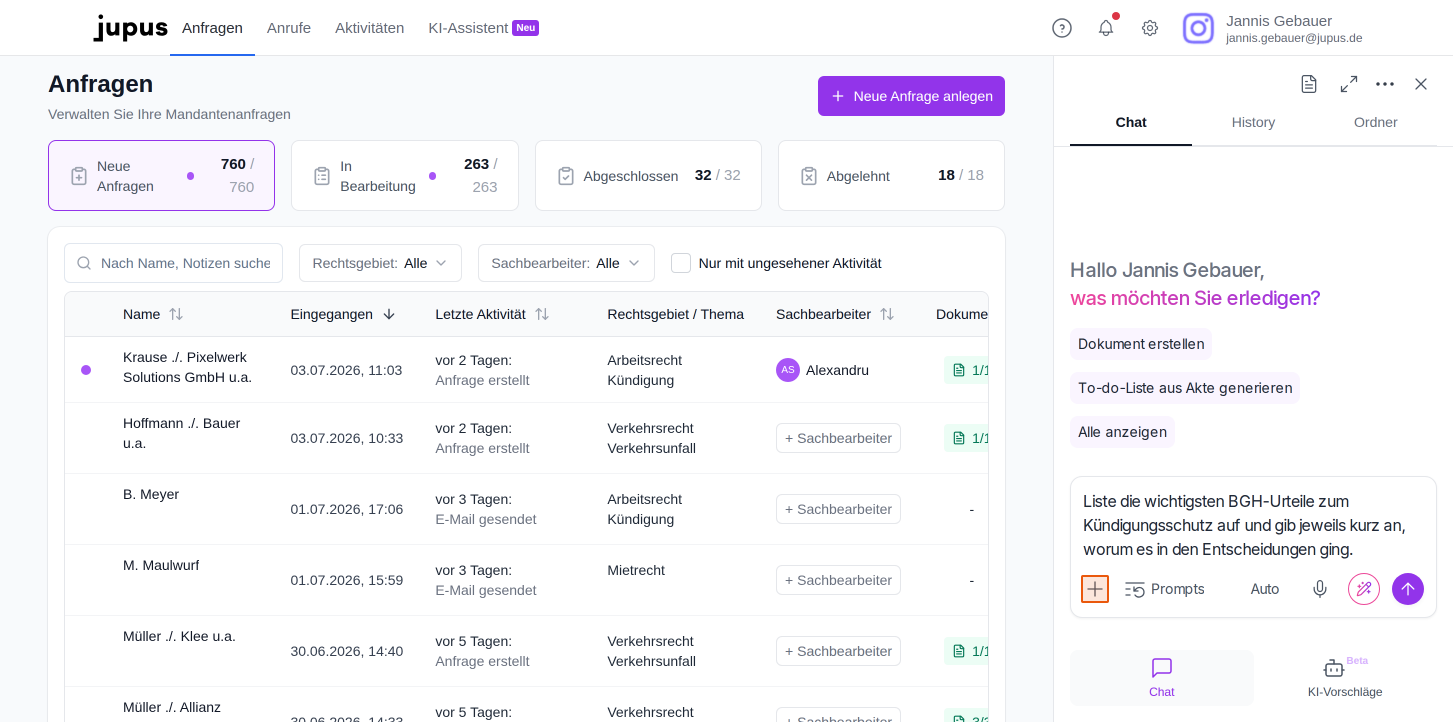
Task: Click the Jannis Gebauer profile avatar
Action: click(x=1198, y=28)
